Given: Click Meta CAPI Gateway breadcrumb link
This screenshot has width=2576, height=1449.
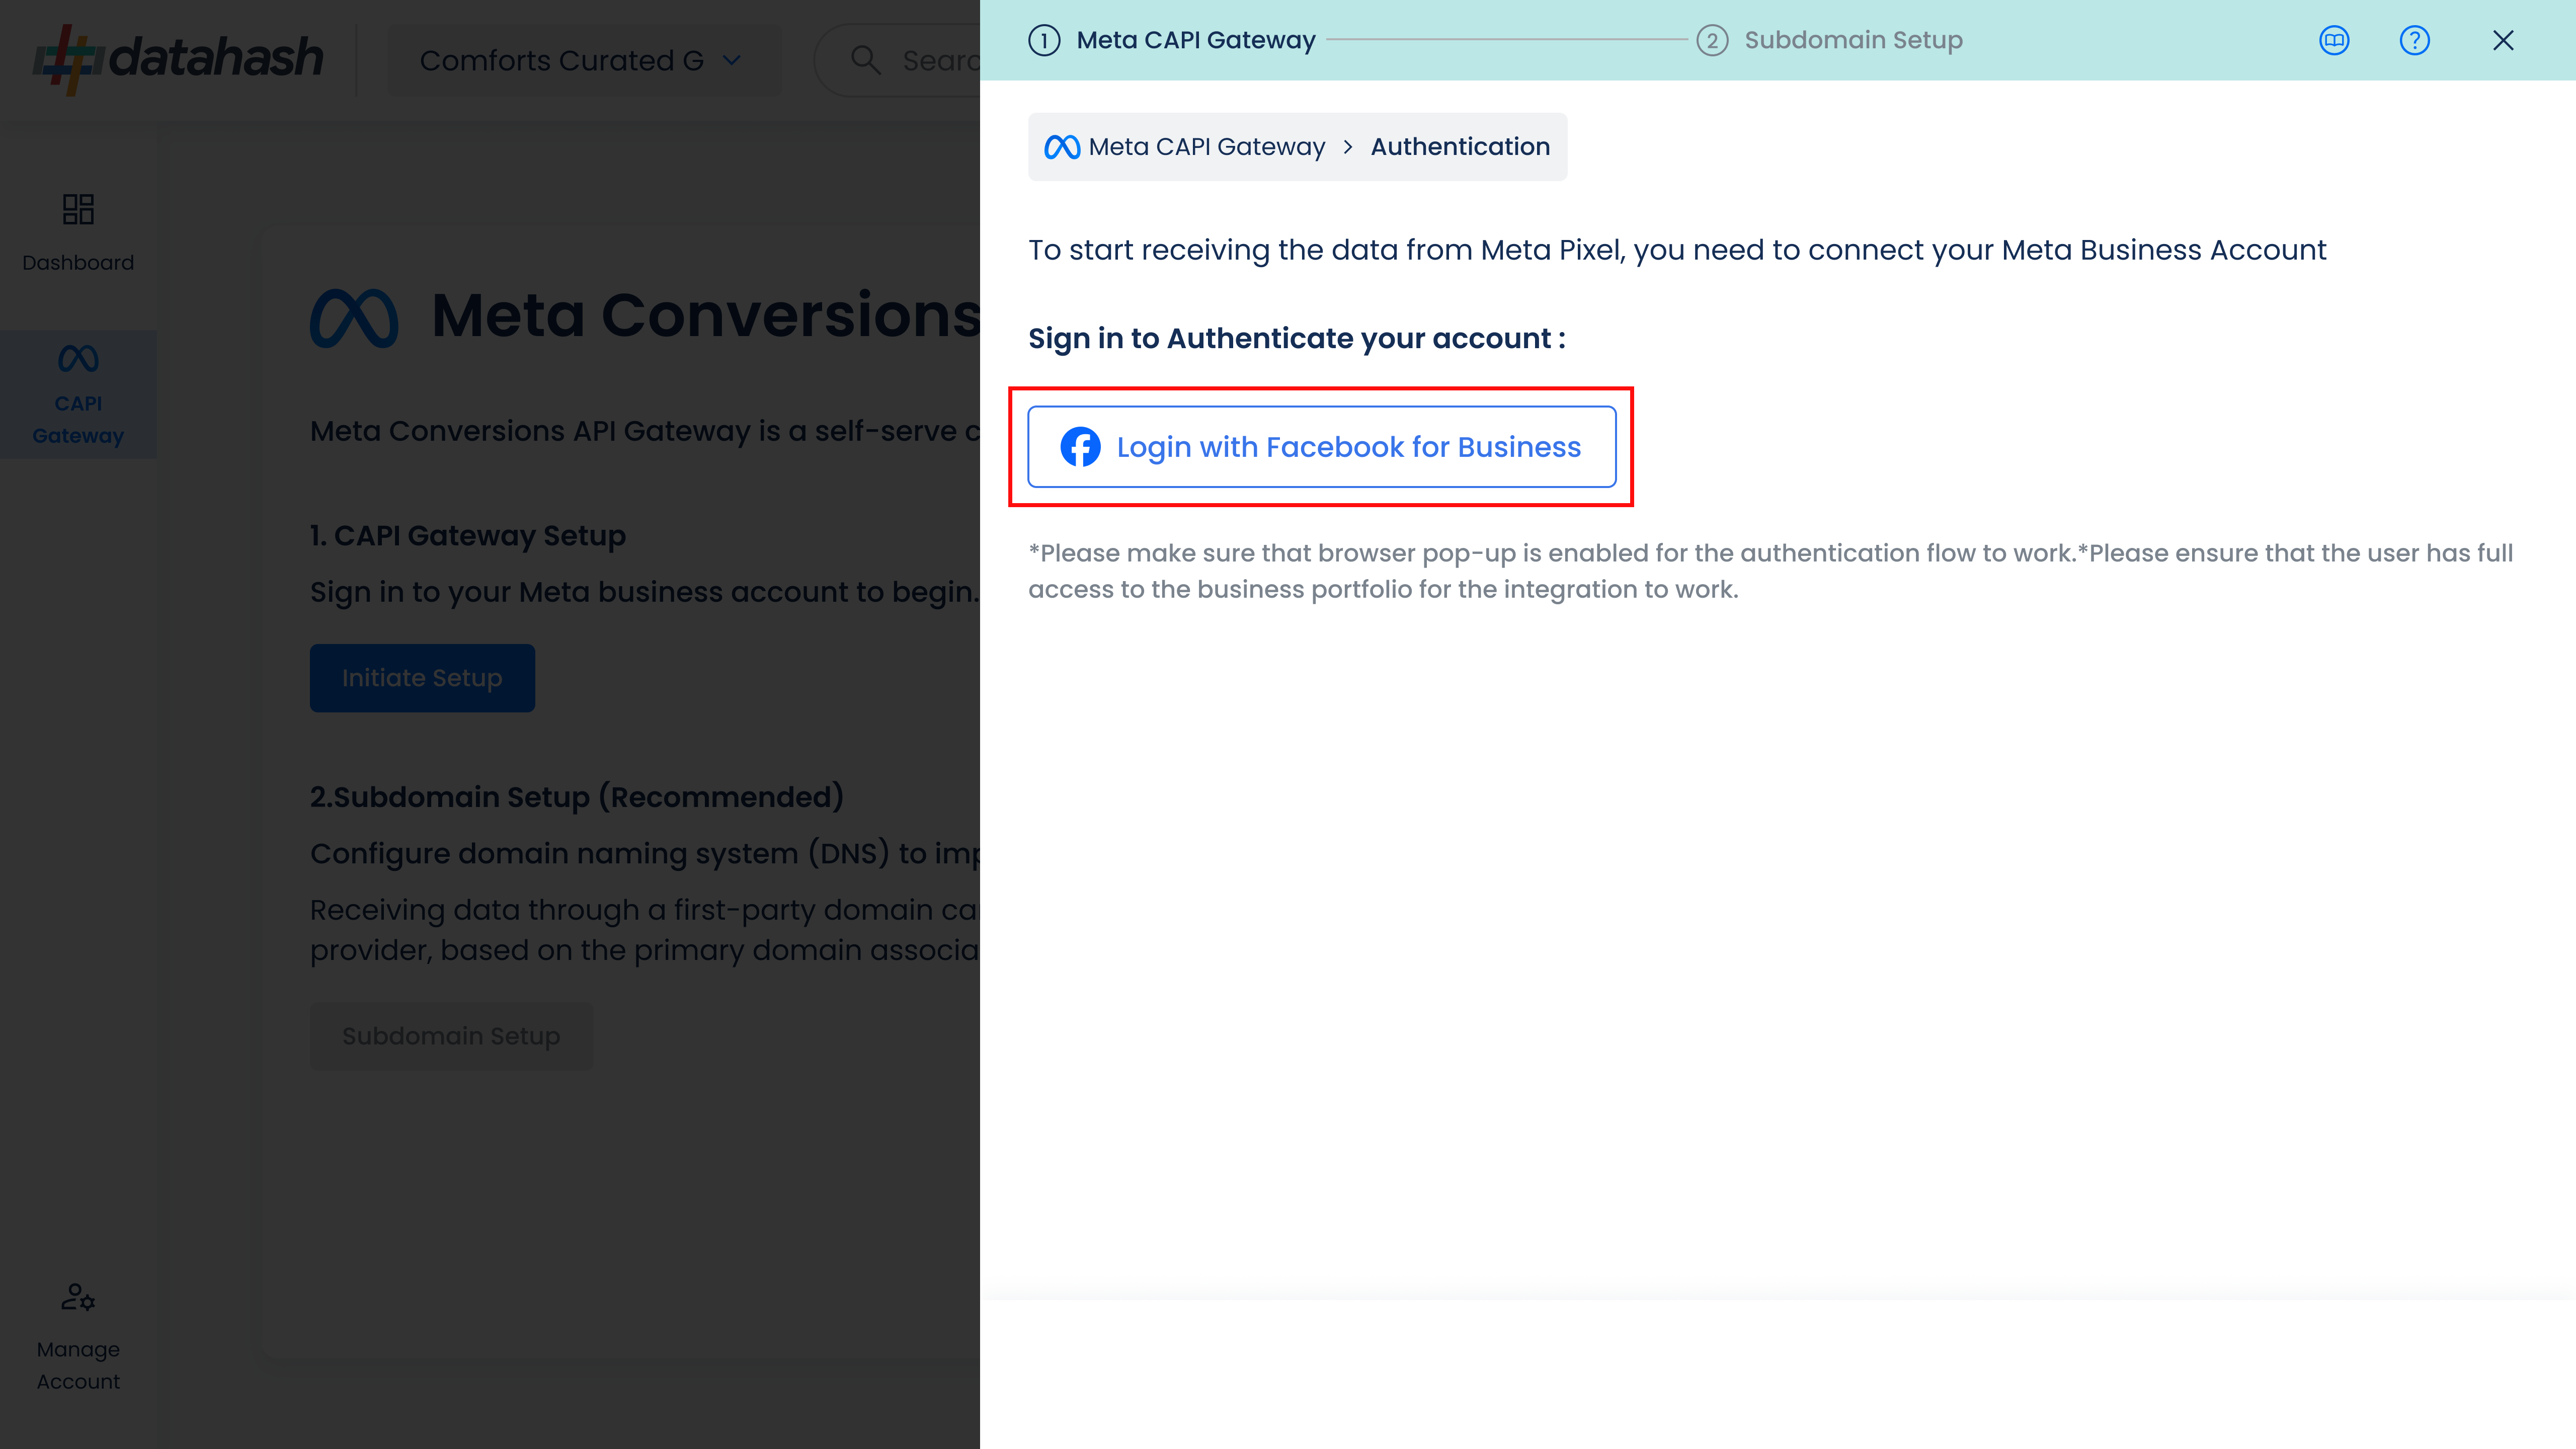Looking at the screenshot, I should [x=1206, y=147].
